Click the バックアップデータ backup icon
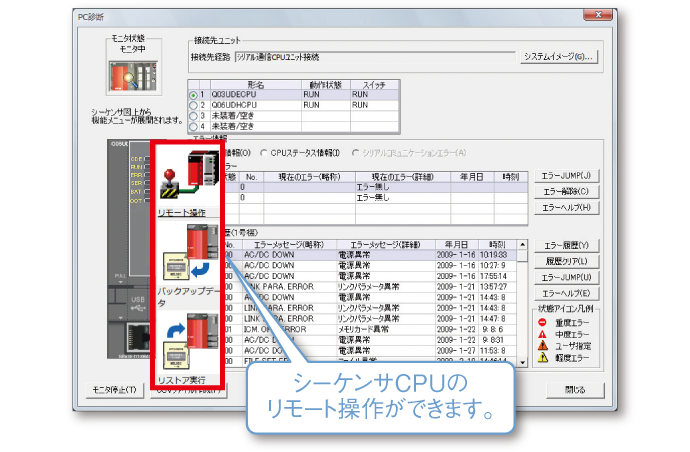The image size is (690, 452). 187,260
